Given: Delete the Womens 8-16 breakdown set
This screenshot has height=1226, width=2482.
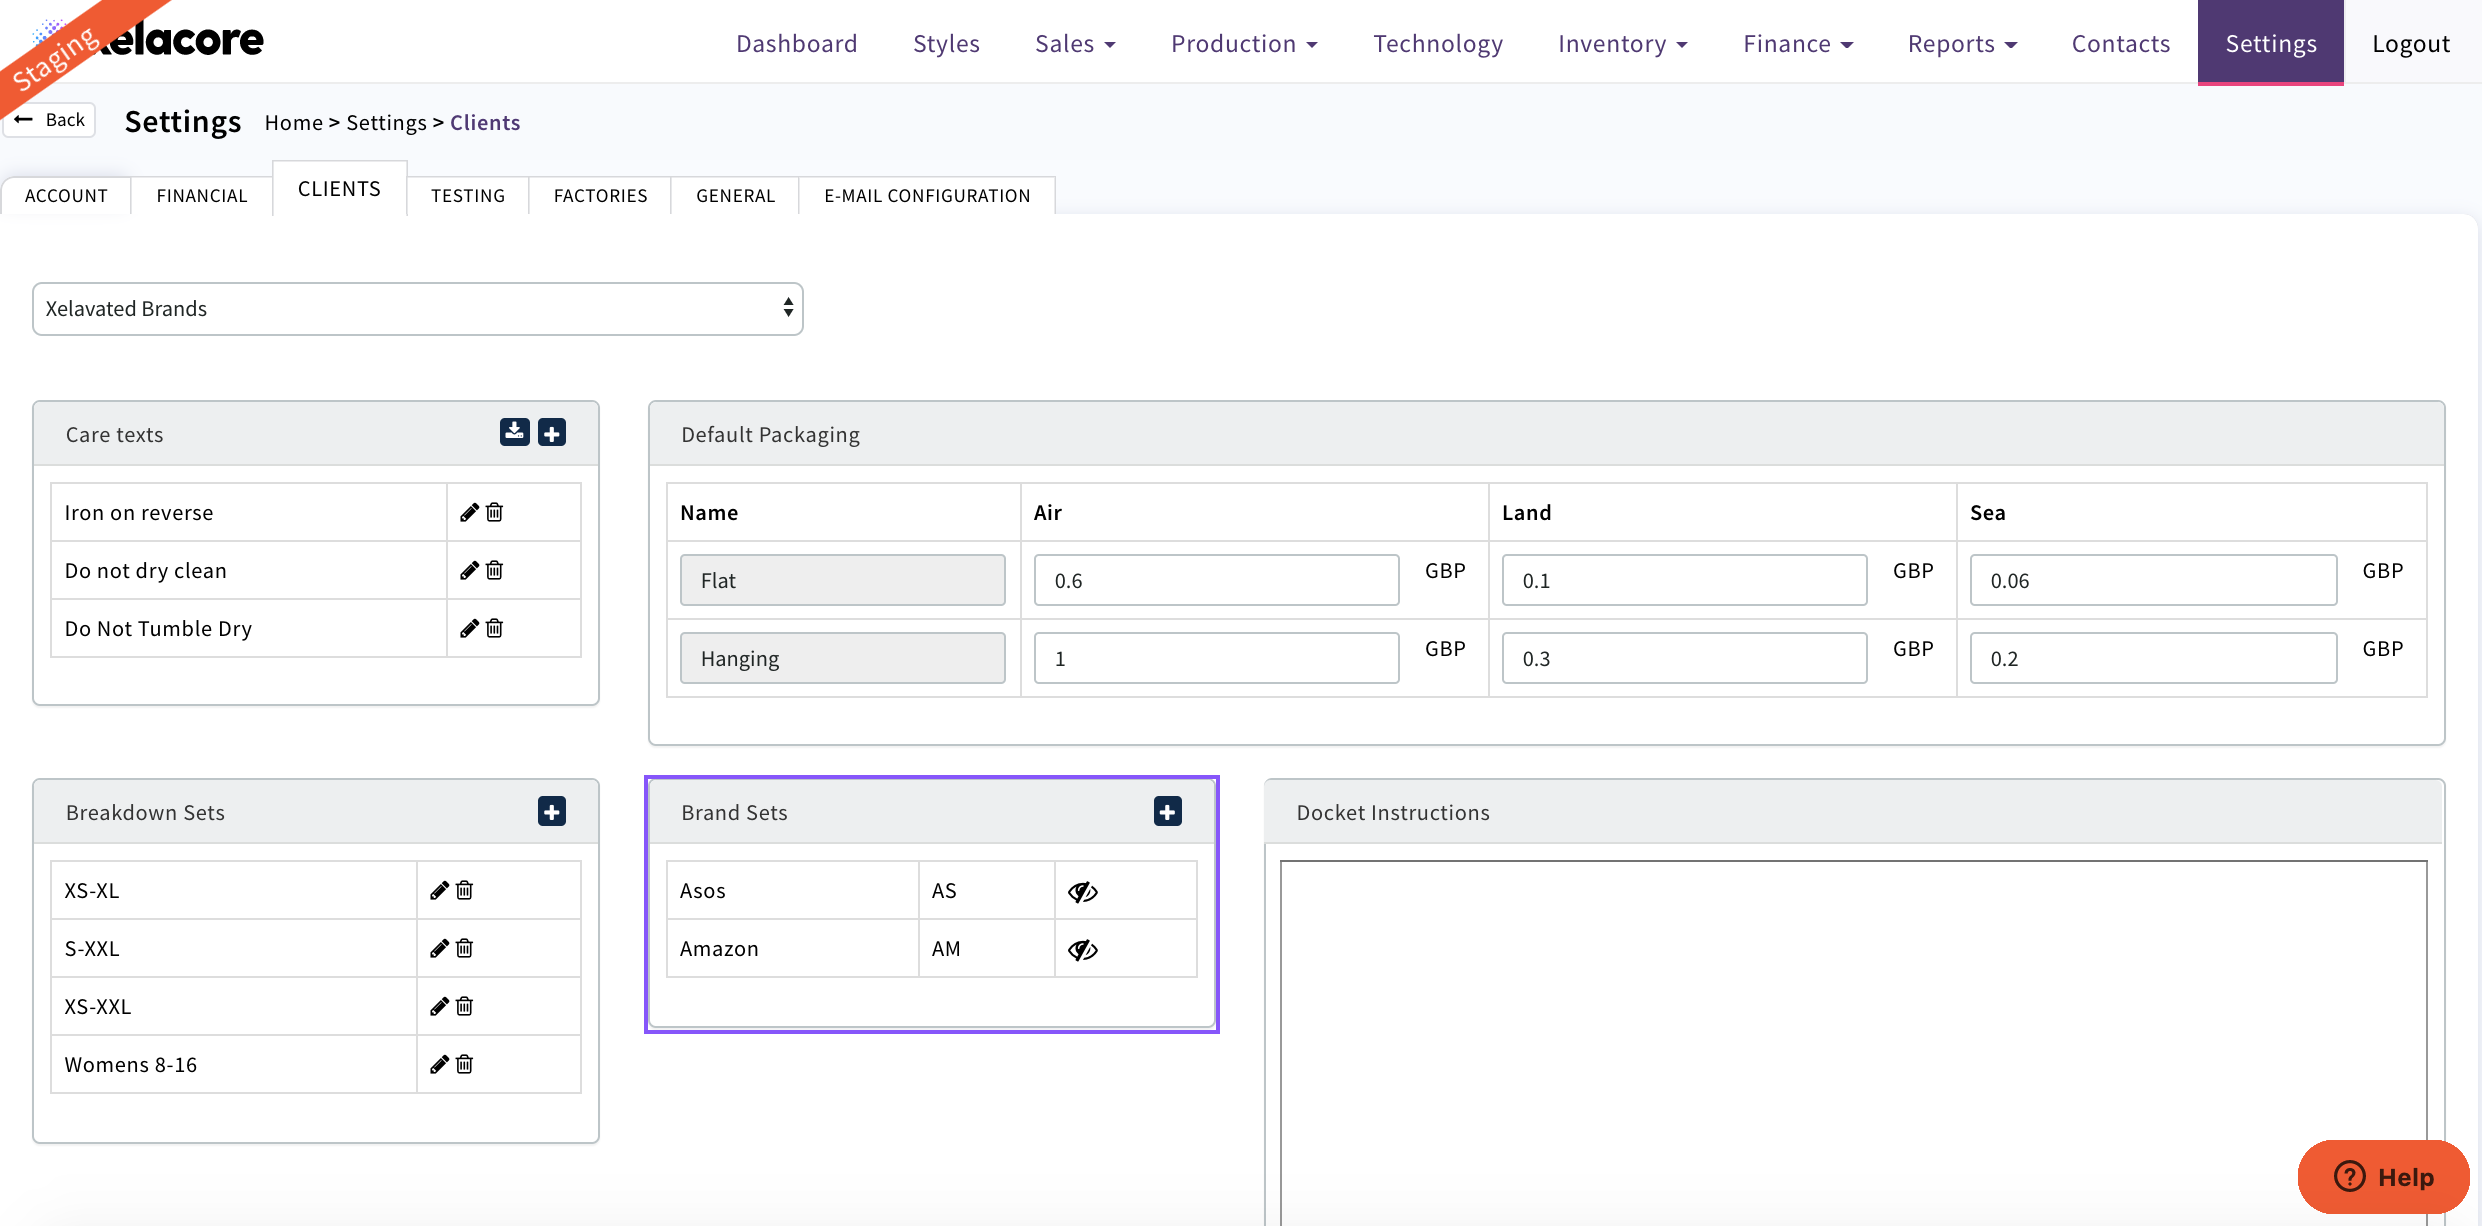Looking at the screenshot, I should [465, 1064].
